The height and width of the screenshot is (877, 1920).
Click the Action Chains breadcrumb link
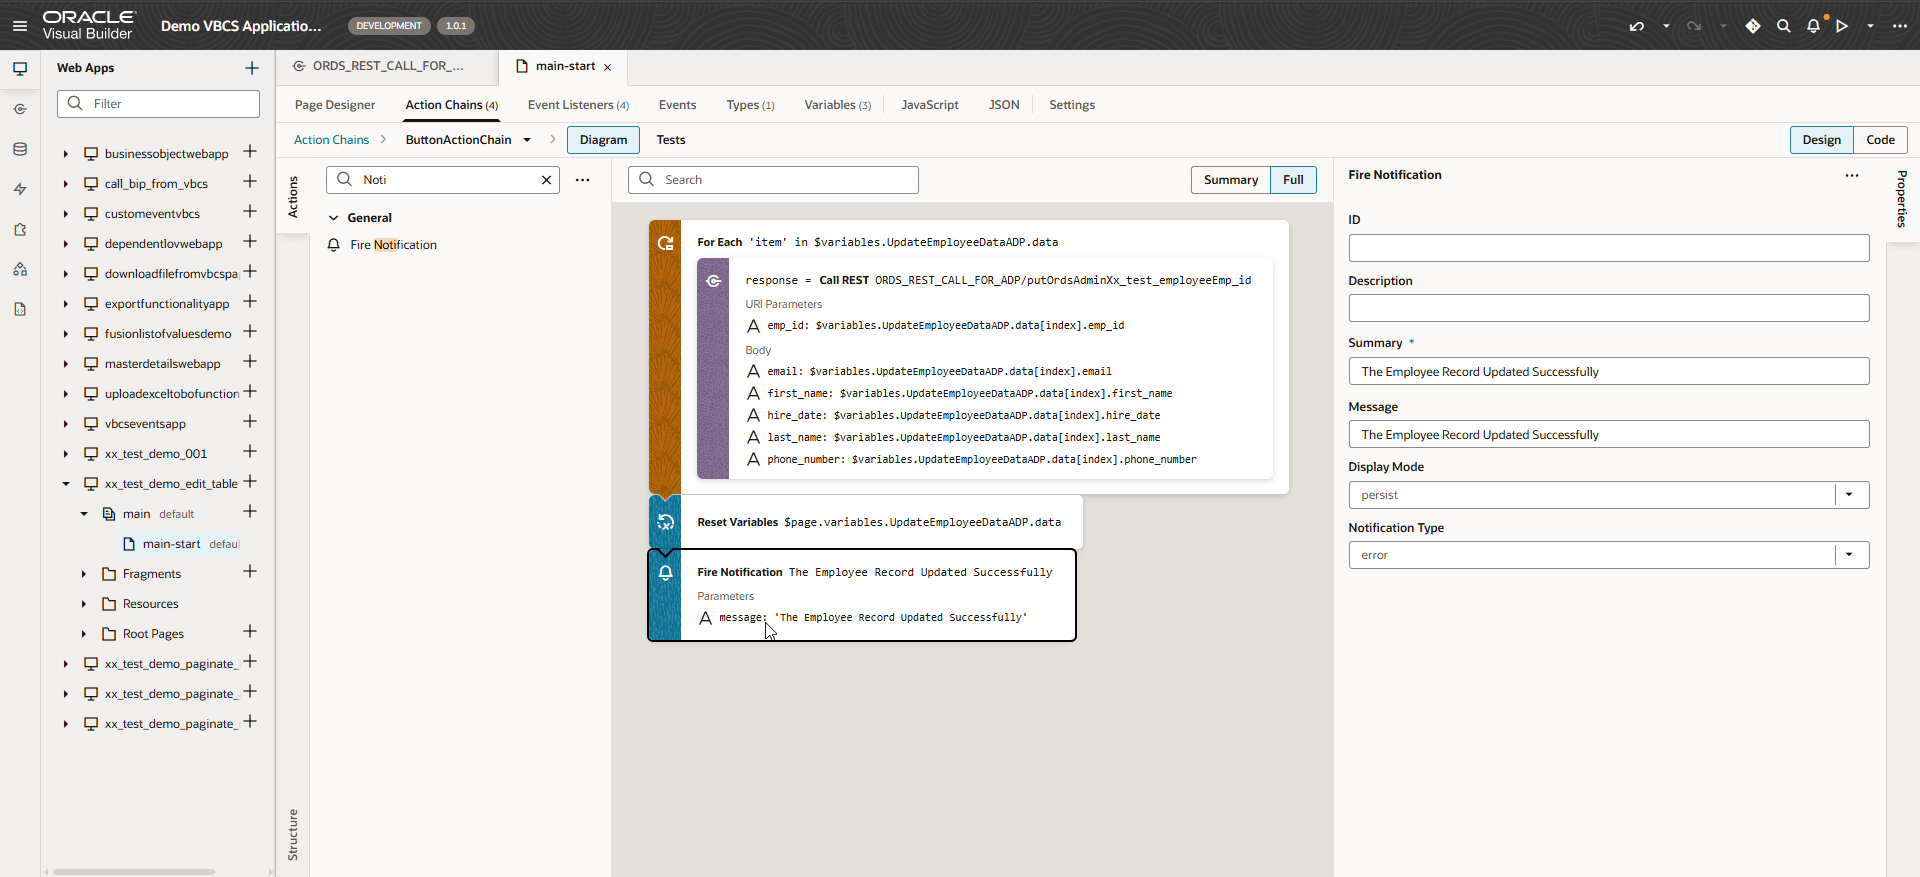point(331,140)
